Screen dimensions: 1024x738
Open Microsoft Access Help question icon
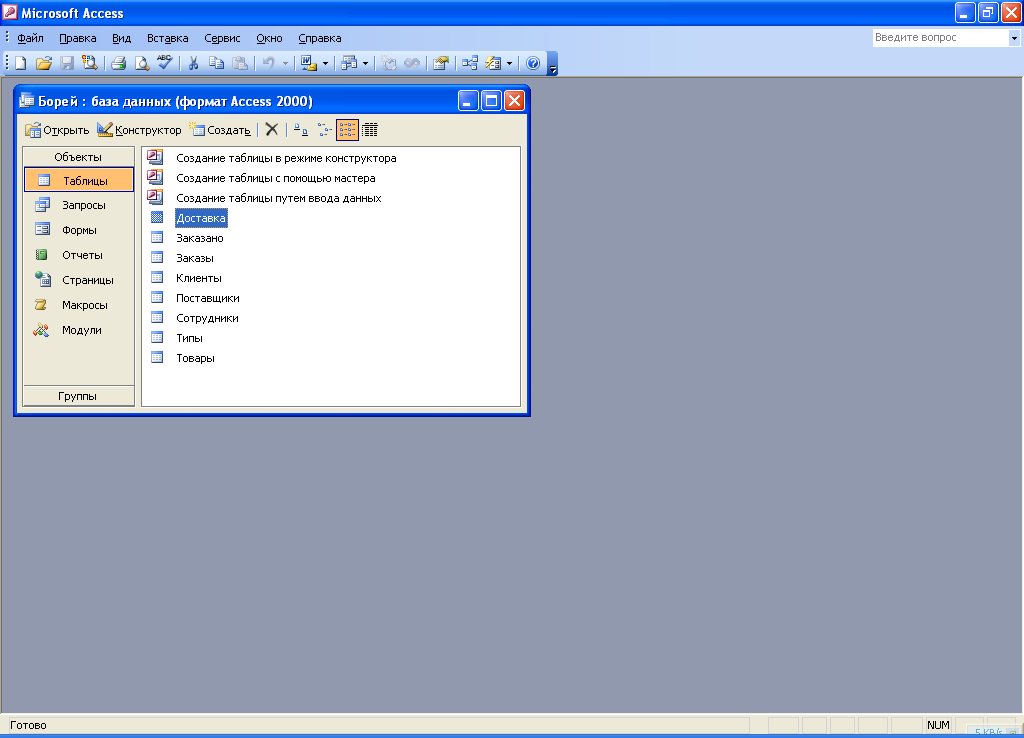(x=533, y=63)
